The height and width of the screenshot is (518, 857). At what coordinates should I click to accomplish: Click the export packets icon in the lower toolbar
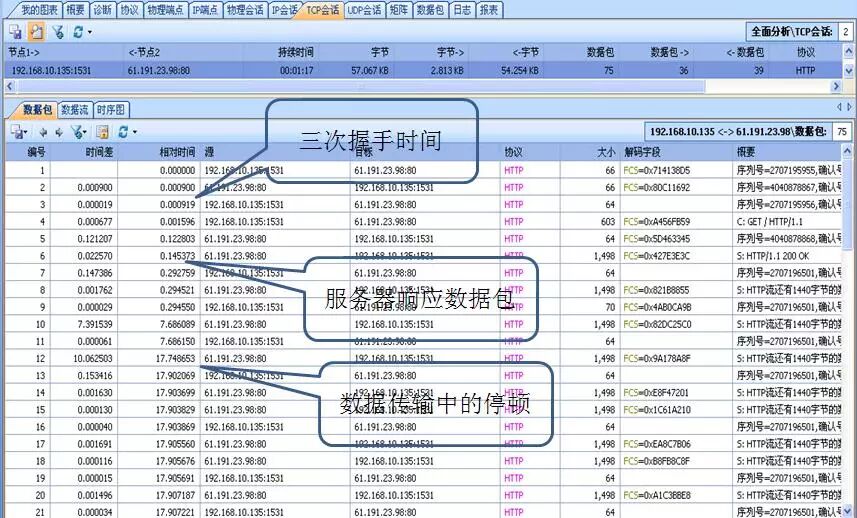coord(17,132)
